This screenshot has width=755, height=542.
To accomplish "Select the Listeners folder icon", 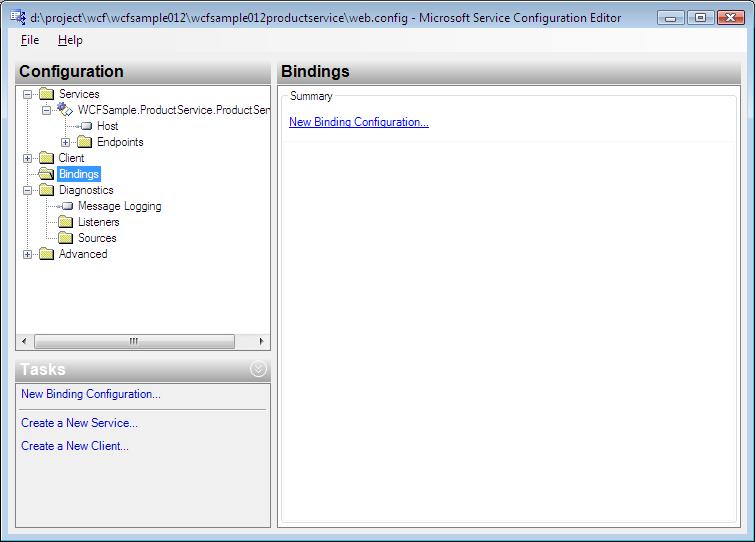I will click(66, 222).
